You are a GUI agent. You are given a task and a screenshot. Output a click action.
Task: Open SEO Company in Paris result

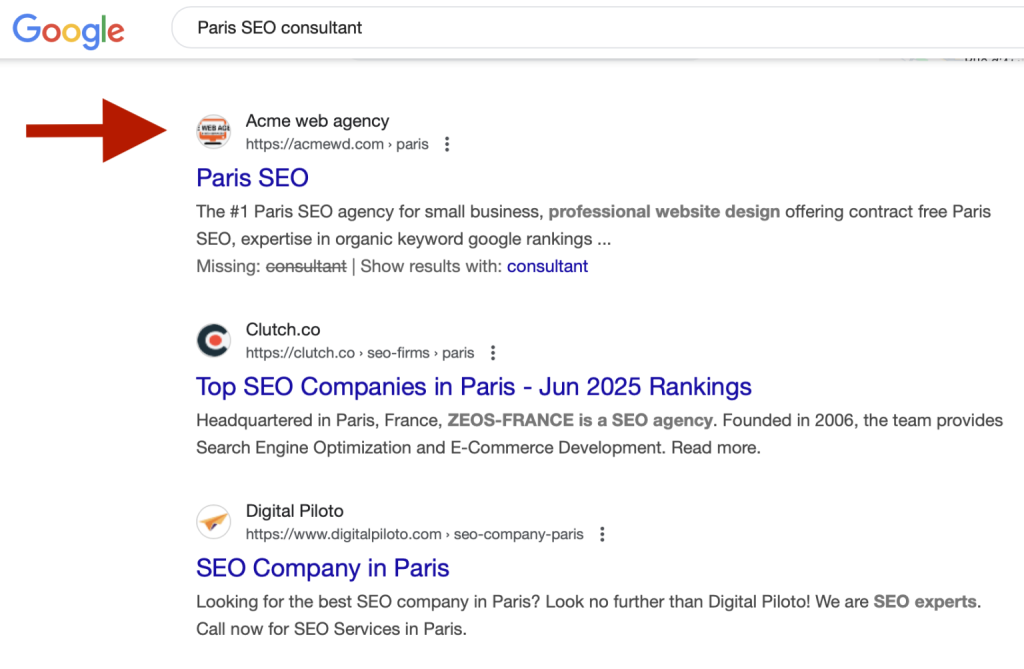coord(323,568)
